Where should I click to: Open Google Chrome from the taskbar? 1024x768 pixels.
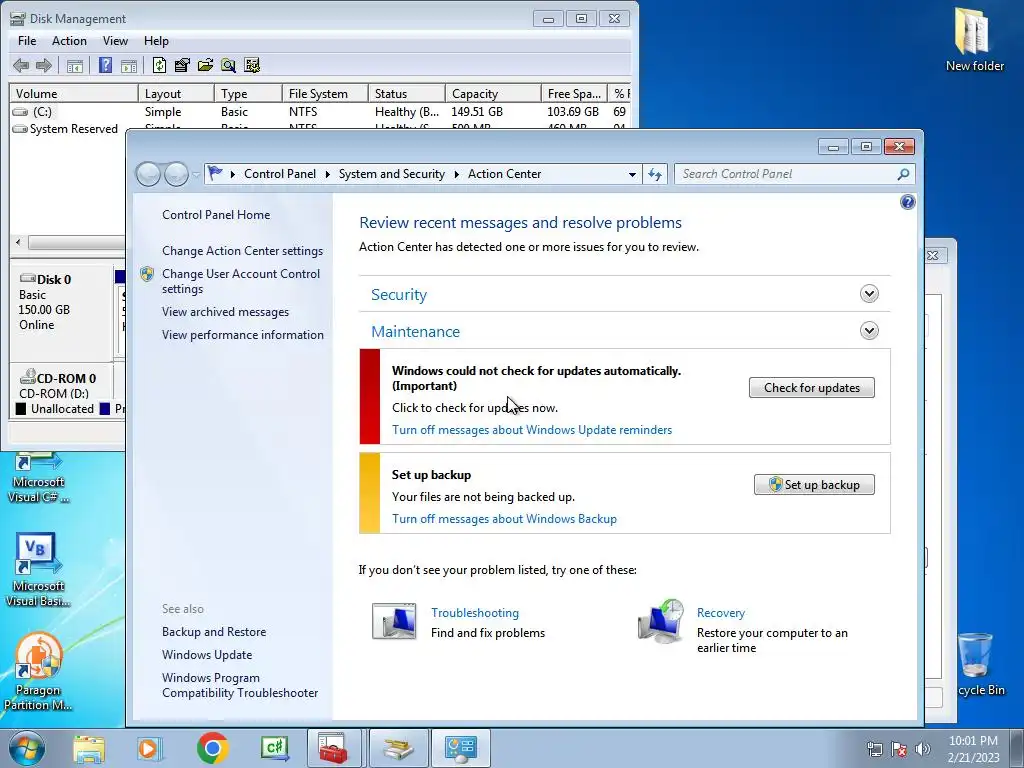(x=213, y=748)
